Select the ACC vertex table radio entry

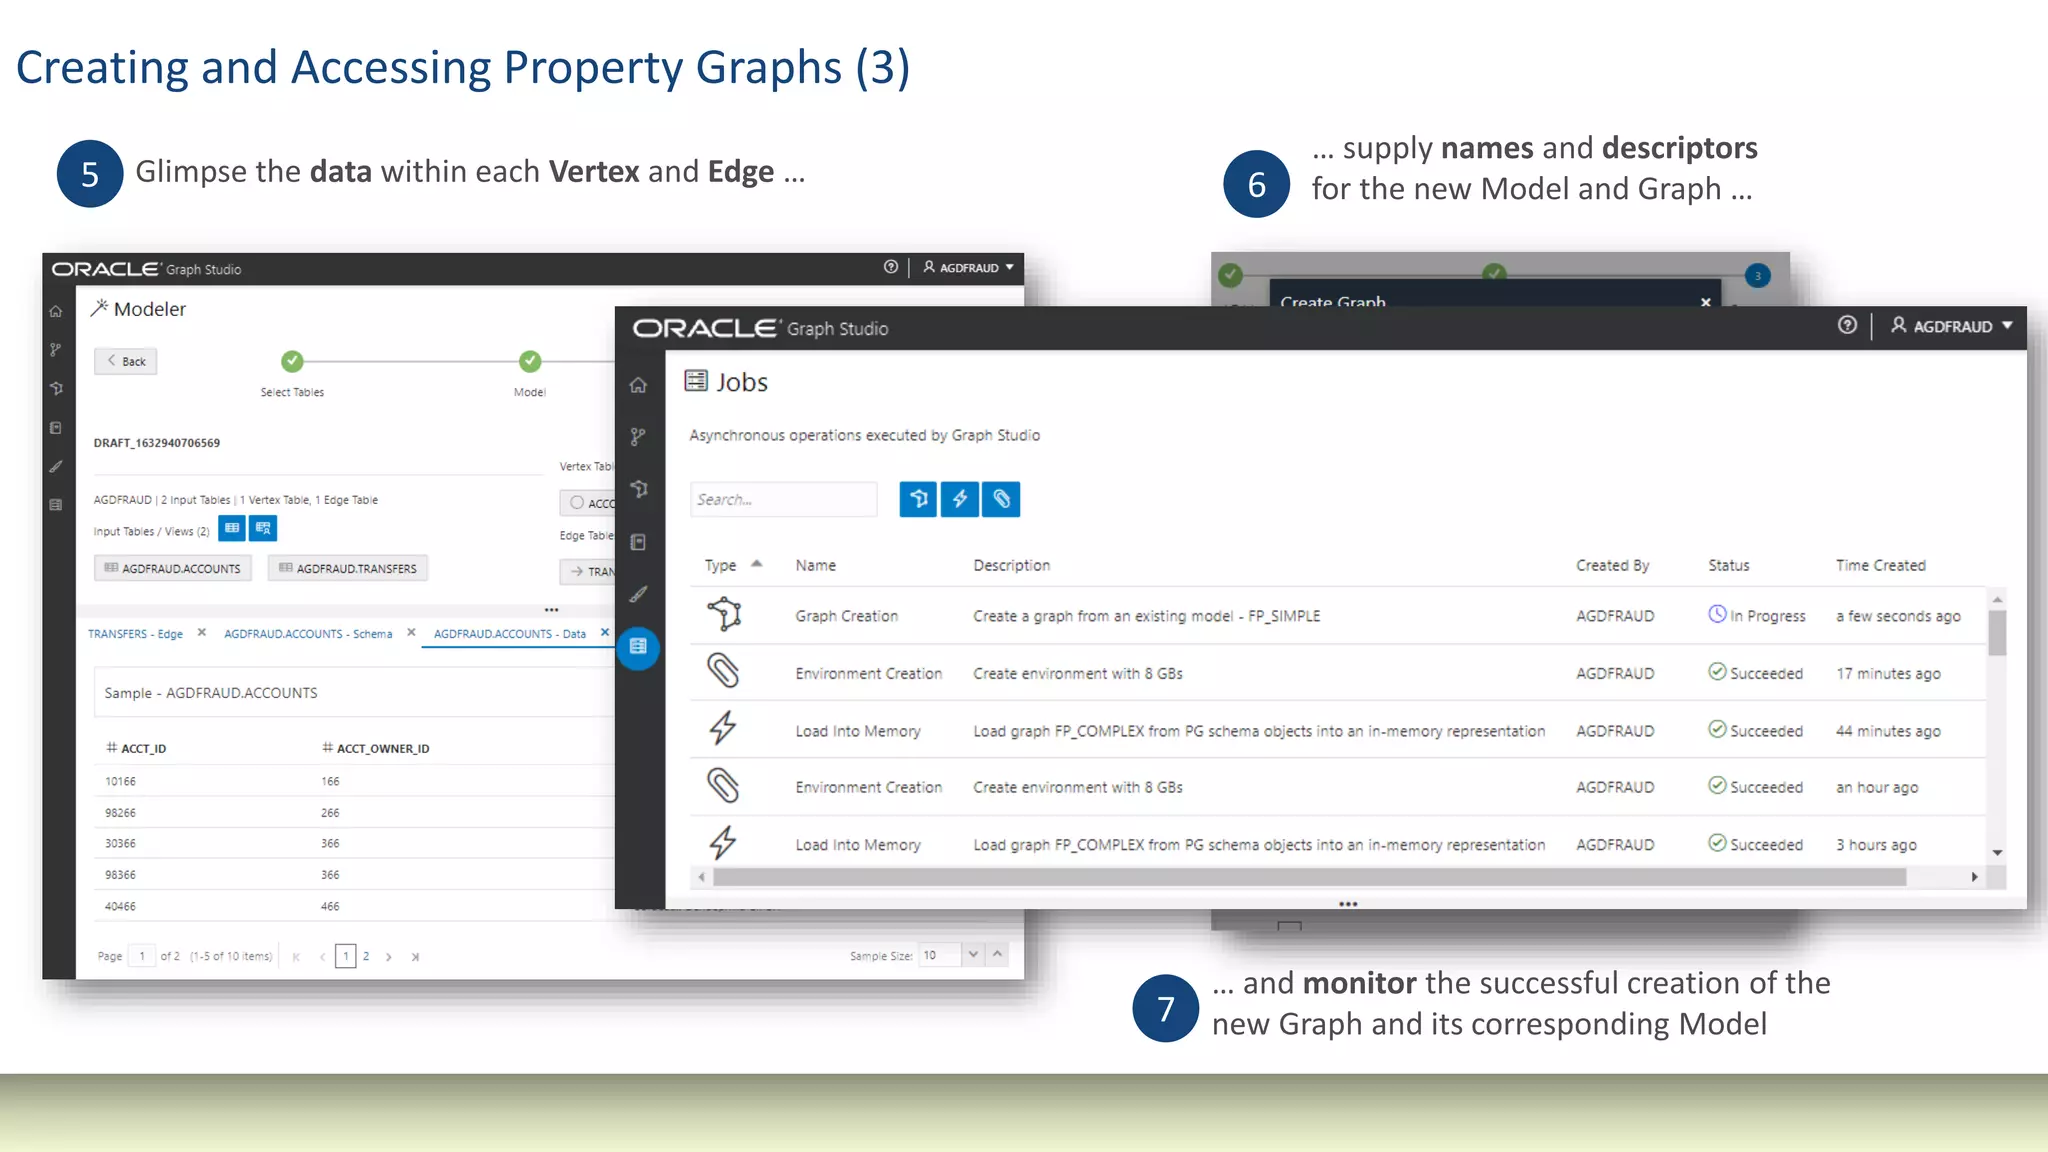pos(588,503)
